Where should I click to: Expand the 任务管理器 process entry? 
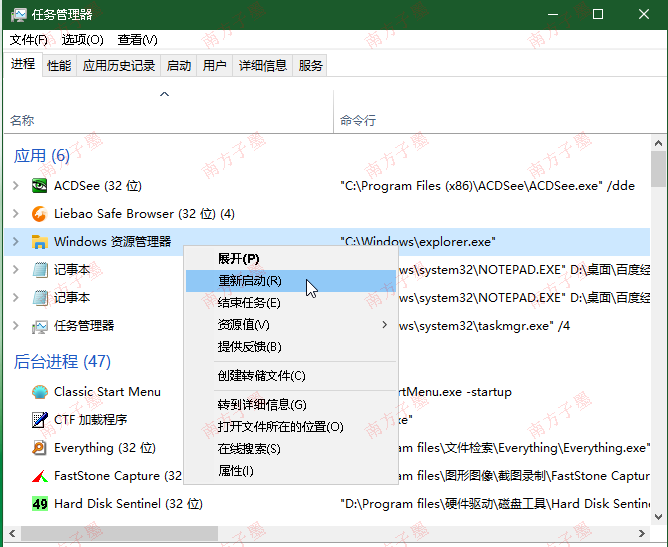tap(16, 325)
